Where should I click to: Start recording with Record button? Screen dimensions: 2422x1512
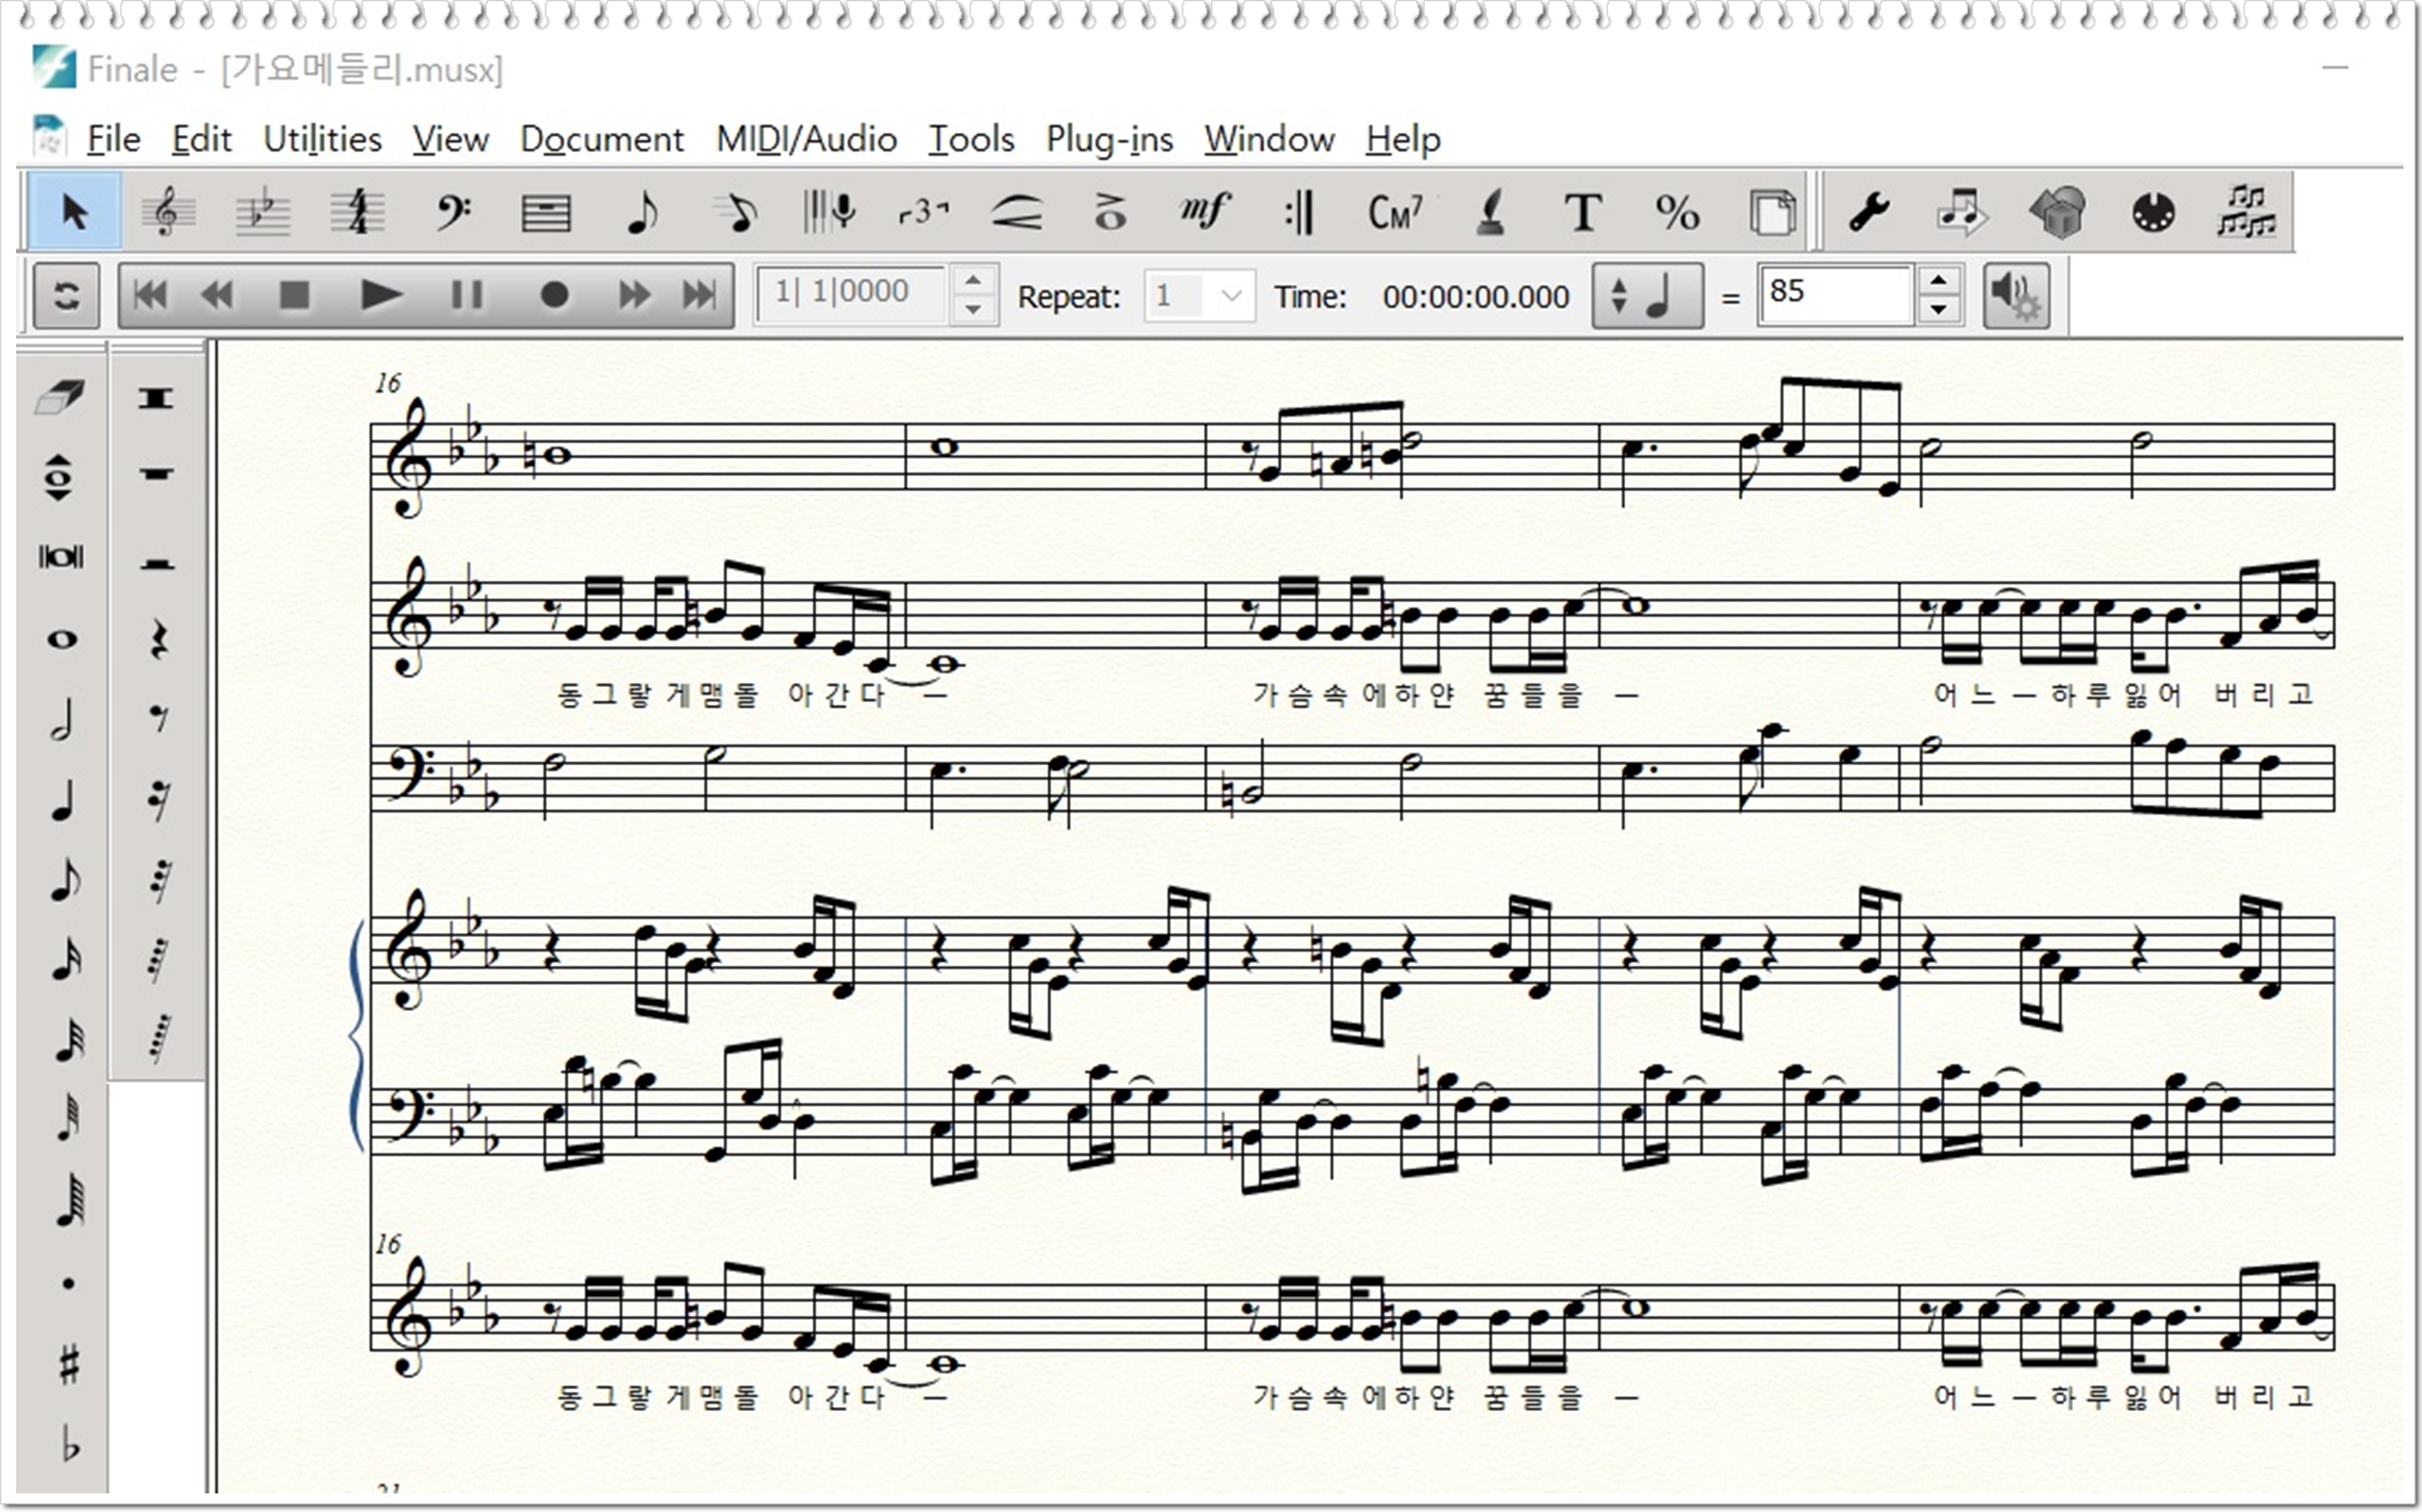[x=554, y=295]
